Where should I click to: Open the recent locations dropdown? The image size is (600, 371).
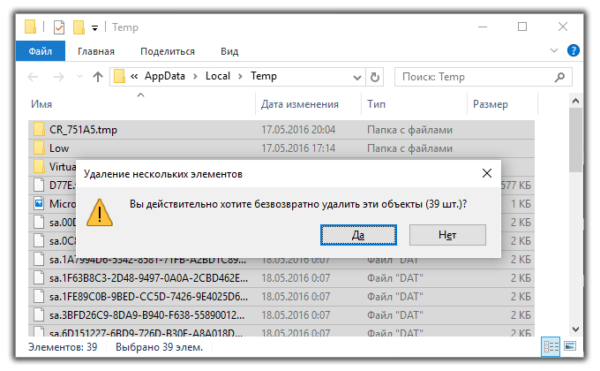point(80,77)
